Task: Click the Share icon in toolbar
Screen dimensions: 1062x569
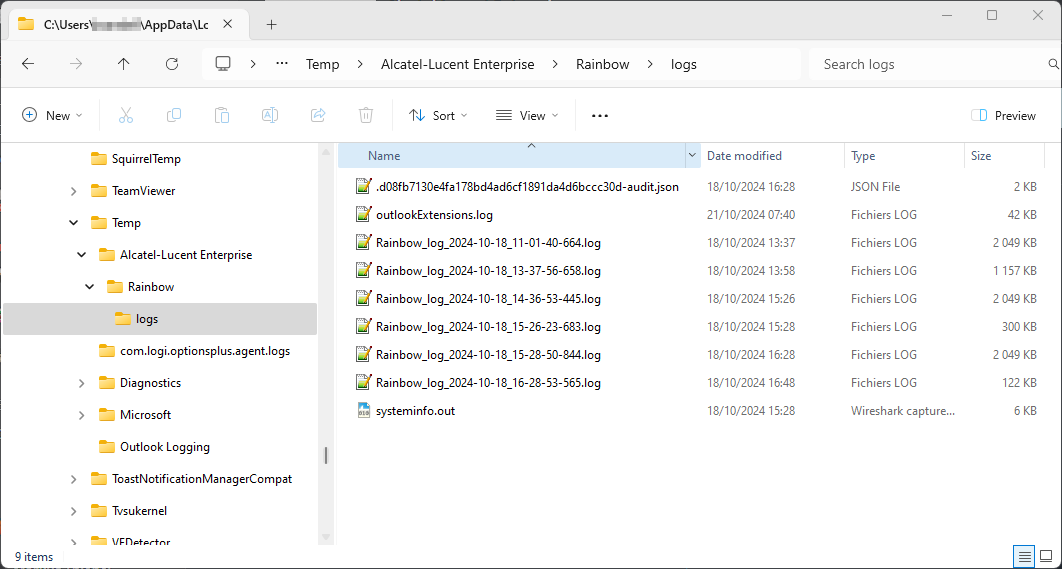Action: point(318,115)
